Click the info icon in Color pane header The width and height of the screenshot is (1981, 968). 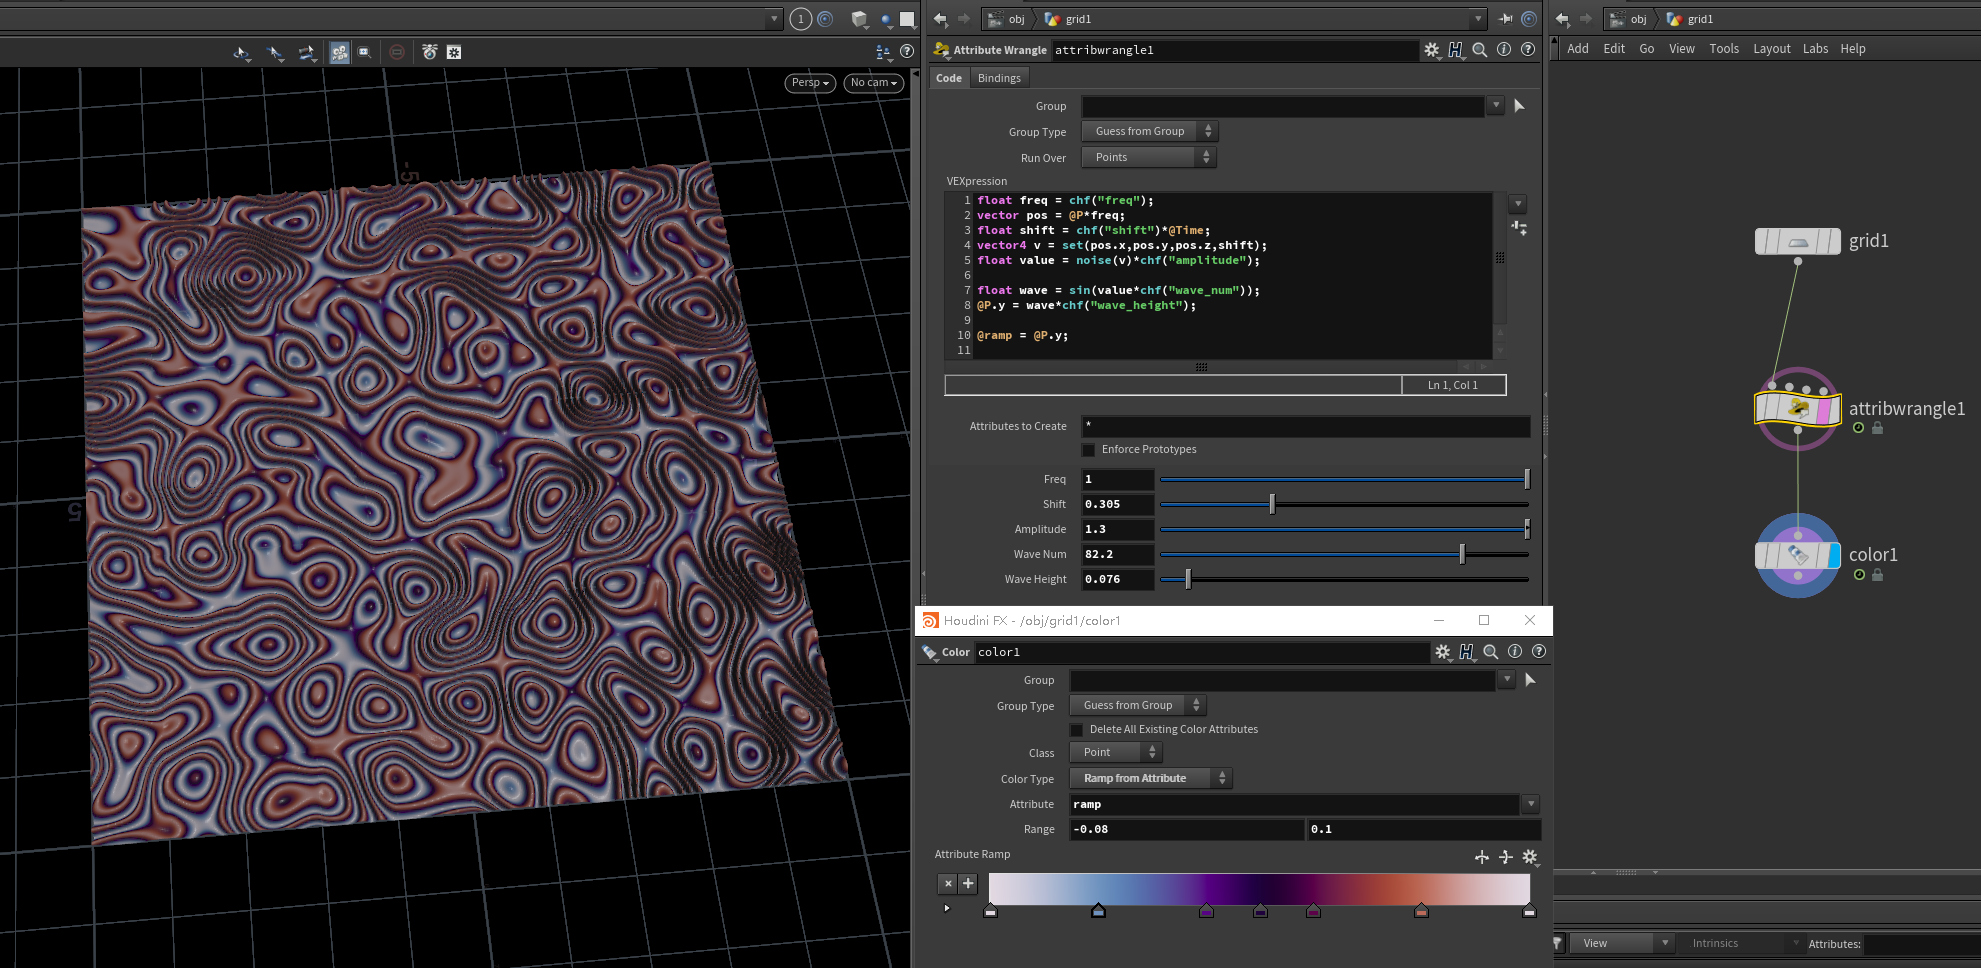point(1515,652)
